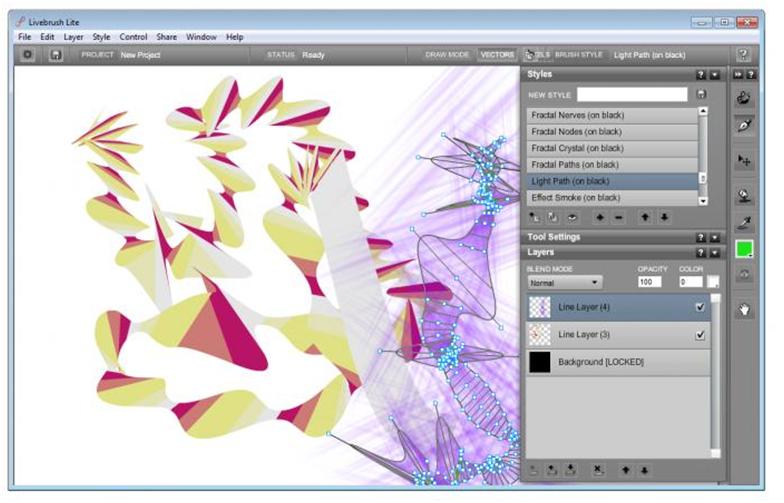Select the Pen tool in the tool strip
Screen dimensions: 784x503
744,126
